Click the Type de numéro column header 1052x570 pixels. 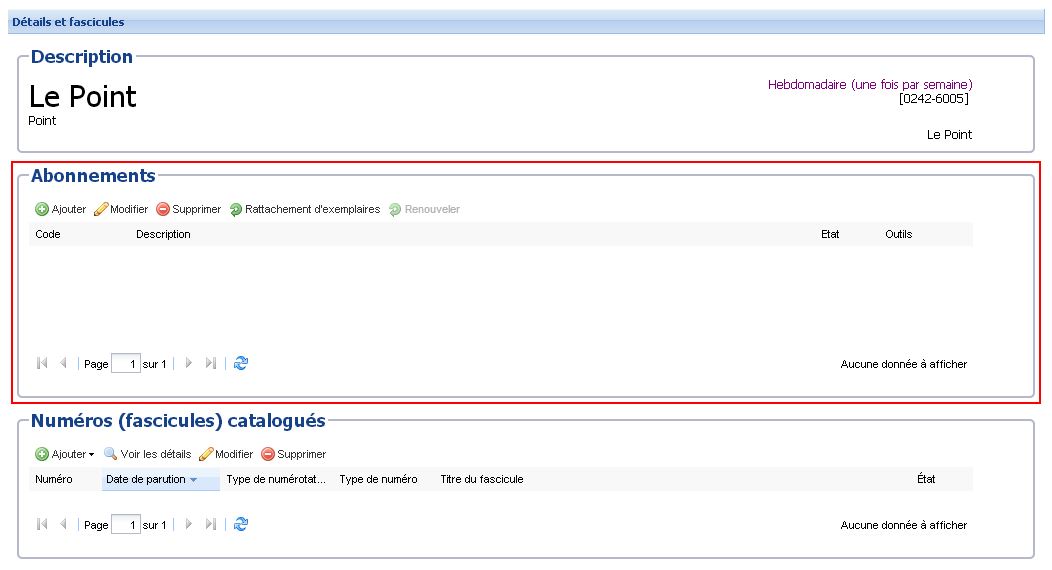[x=378, y=479]
